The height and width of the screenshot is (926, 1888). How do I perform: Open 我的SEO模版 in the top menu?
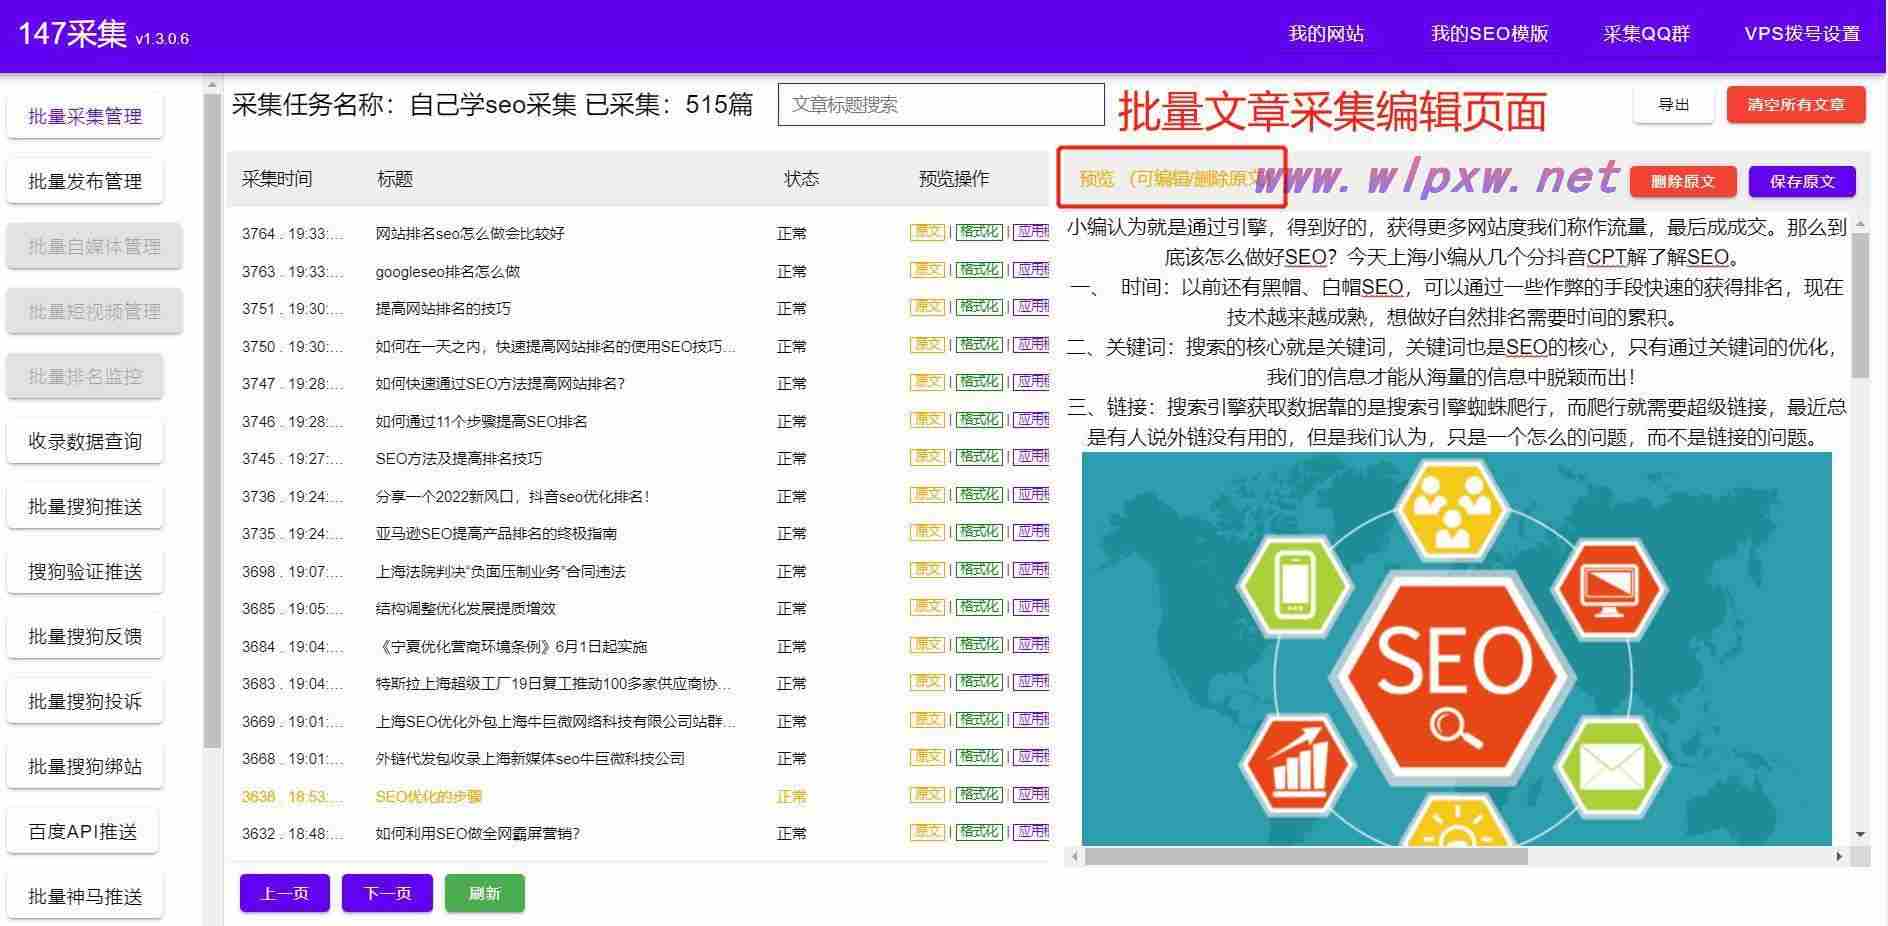click(x=1489, y=34)
